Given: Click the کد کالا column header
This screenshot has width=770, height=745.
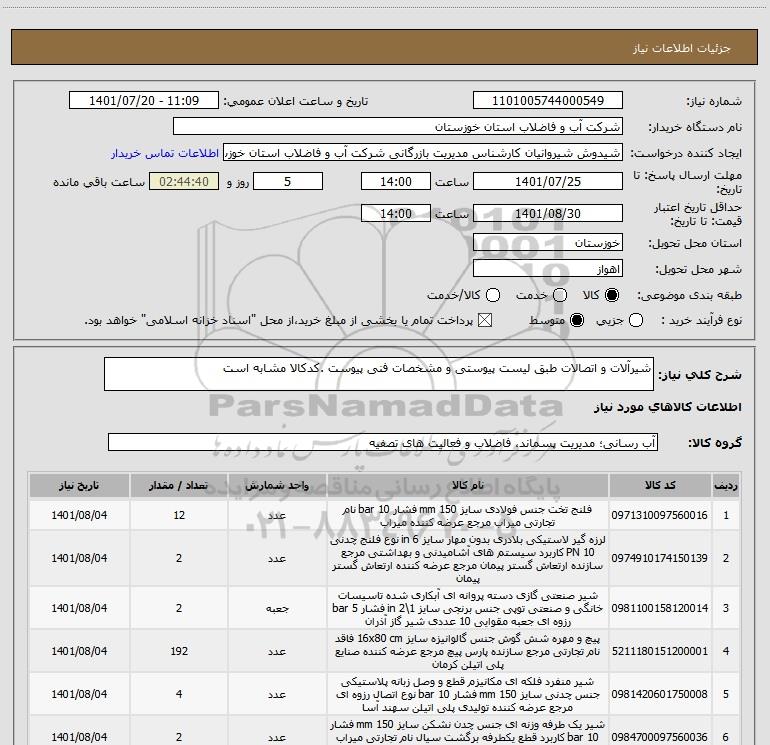Looking at the screenshot, I should [x=660, y=485].
